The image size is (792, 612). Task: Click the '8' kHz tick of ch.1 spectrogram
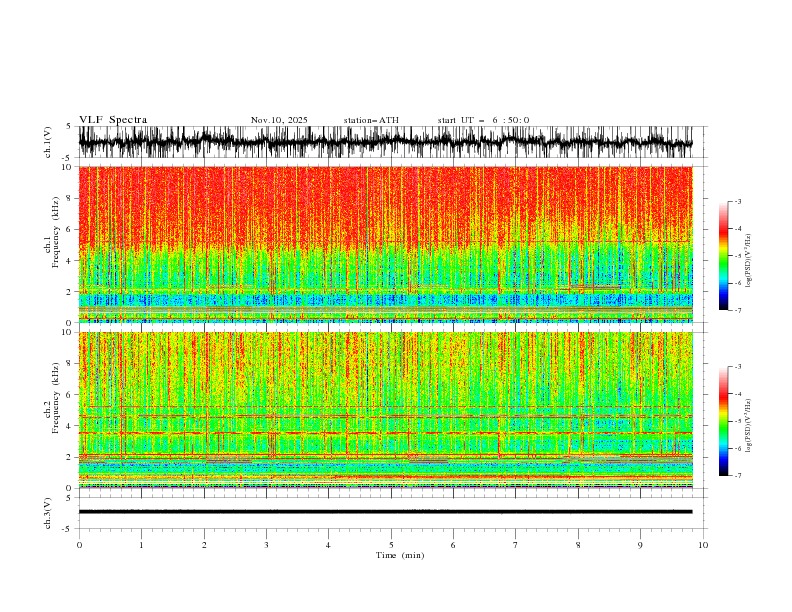[70, 198]
